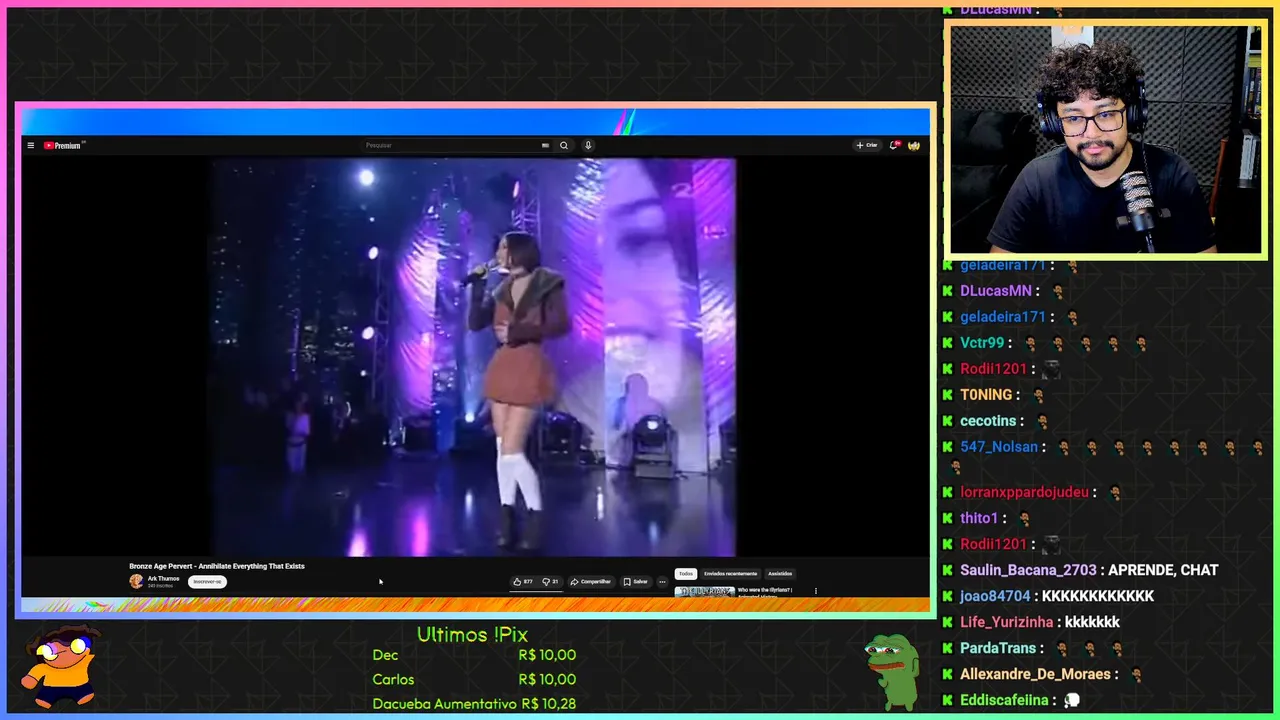The height and width of the screenshot is (720, 1280).
Task: Open the Ark Thumos channel avatar
Action: (136, 581)
